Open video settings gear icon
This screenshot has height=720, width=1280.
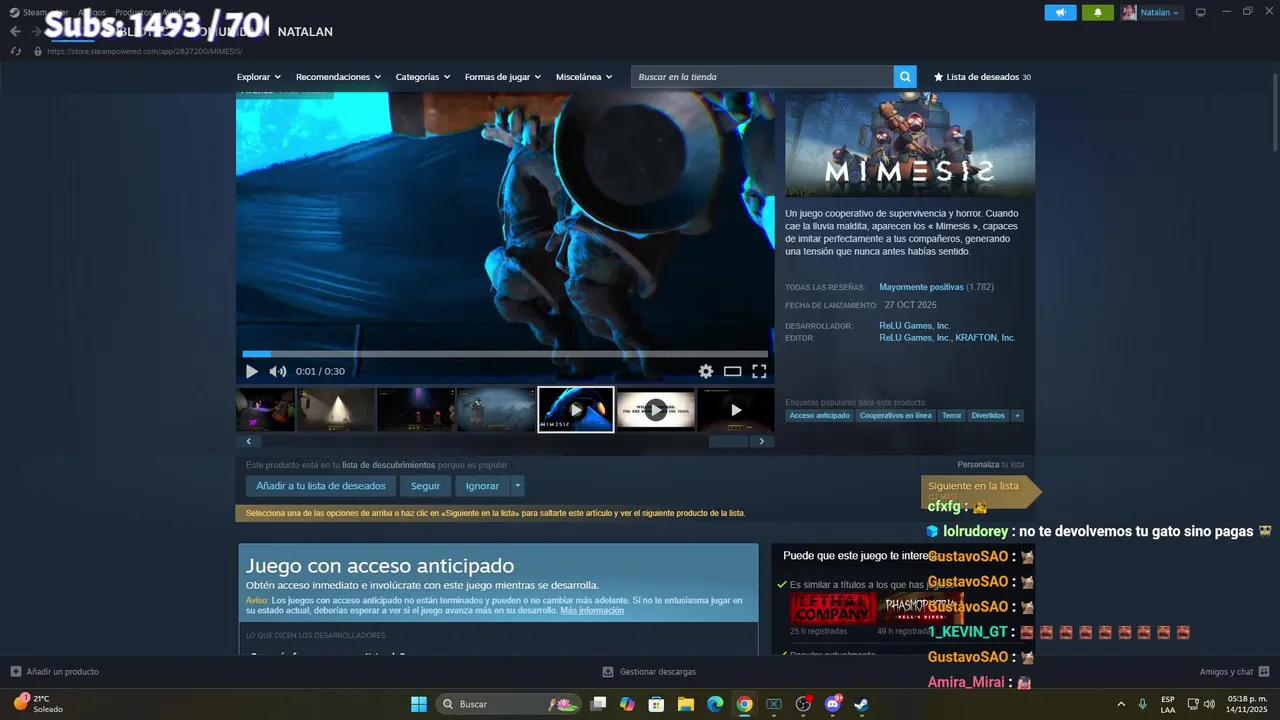[706, 371]
